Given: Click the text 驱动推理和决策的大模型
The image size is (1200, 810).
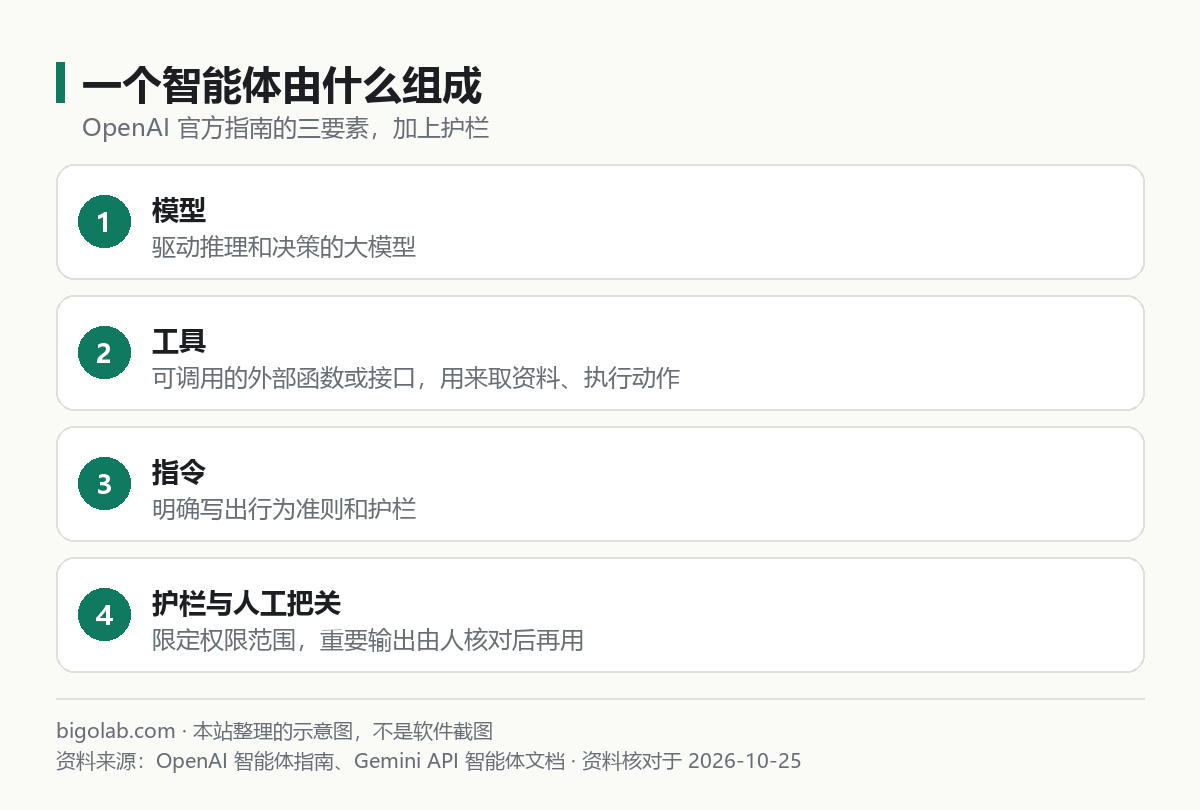Looking at the screenshot, I should (284, 246).
